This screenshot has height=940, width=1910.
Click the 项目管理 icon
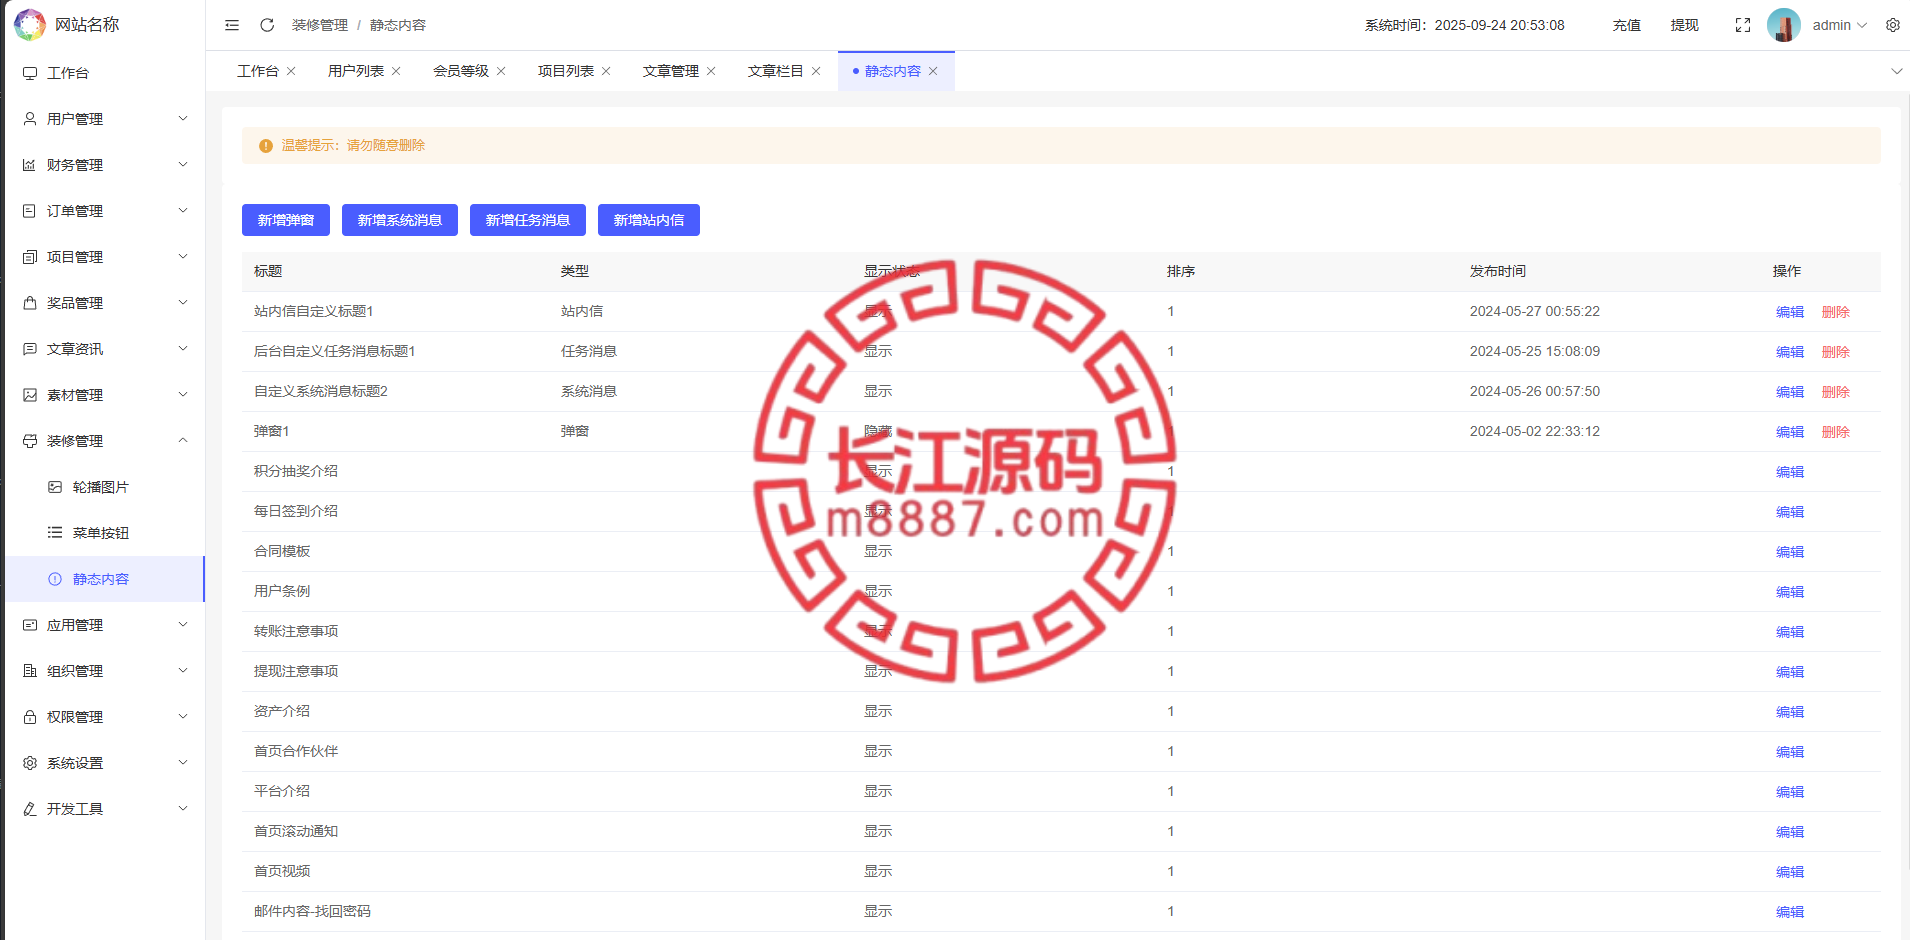pos(30,257)
